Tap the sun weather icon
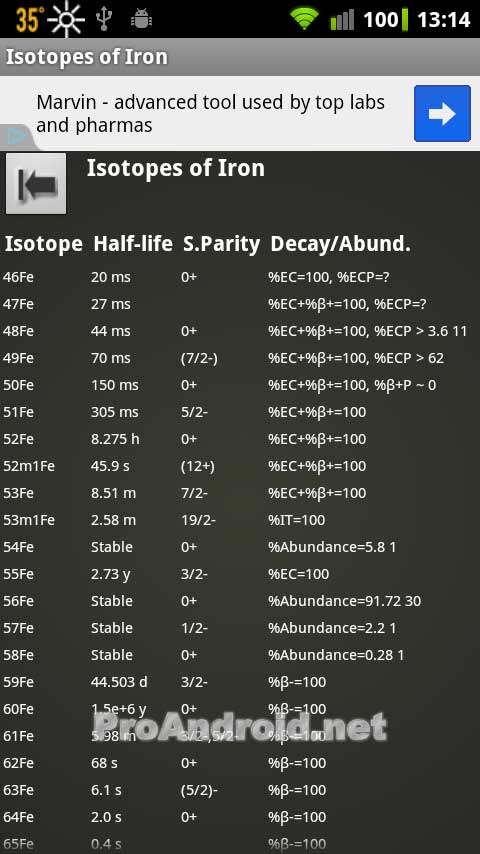Screen dimensions: 480x854 coord(66,20)
